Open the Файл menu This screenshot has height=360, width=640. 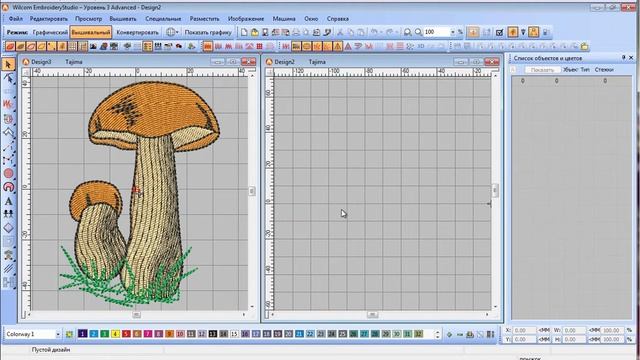coord(16,19)
